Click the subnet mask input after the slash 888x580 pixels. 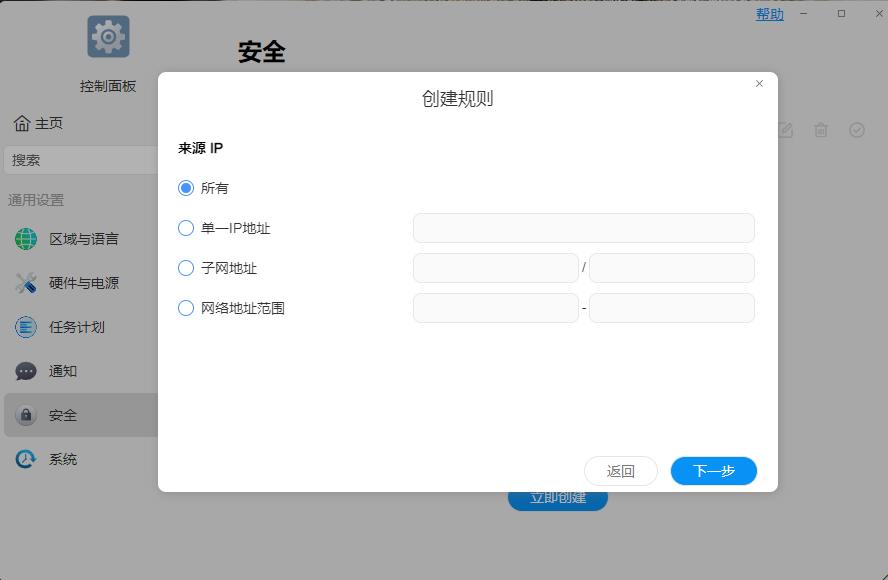(x=671, y=268)
